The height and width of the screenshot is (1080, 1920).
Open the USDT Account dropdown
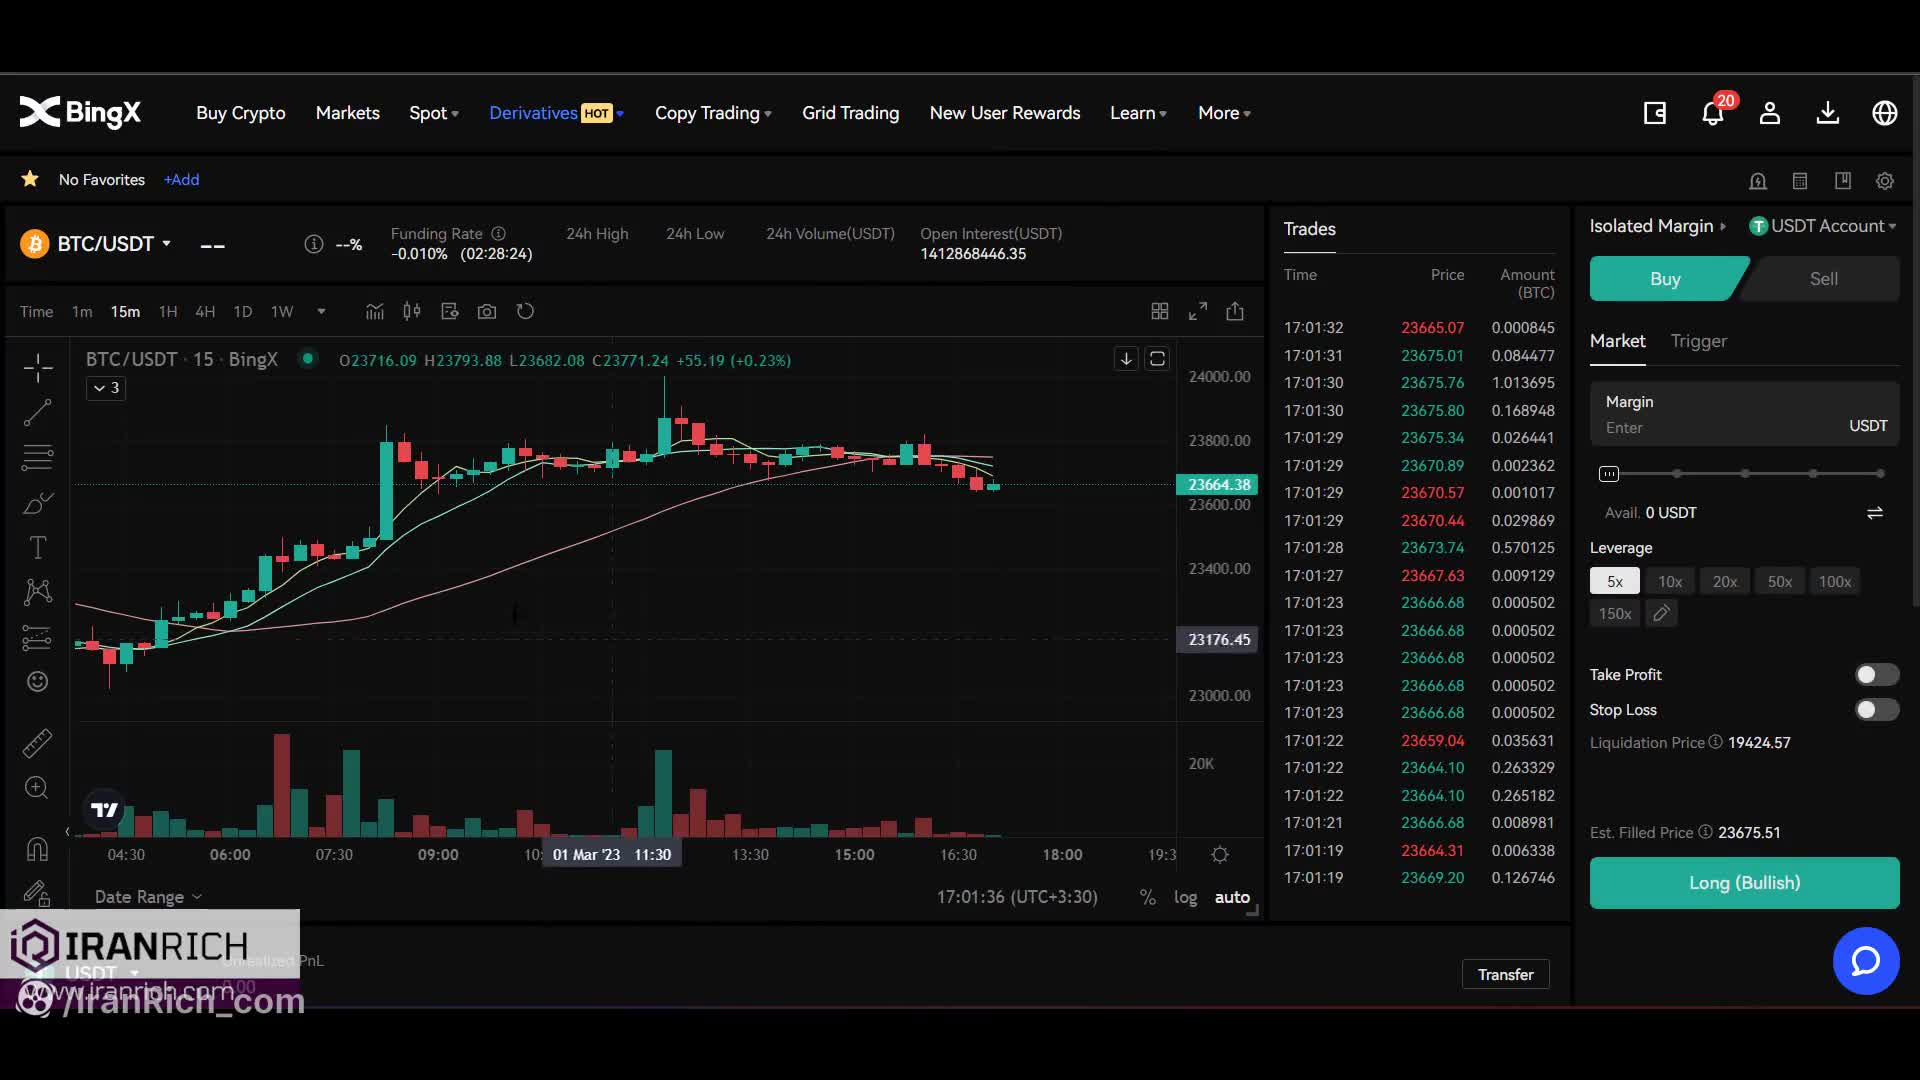click(1824, 226)
